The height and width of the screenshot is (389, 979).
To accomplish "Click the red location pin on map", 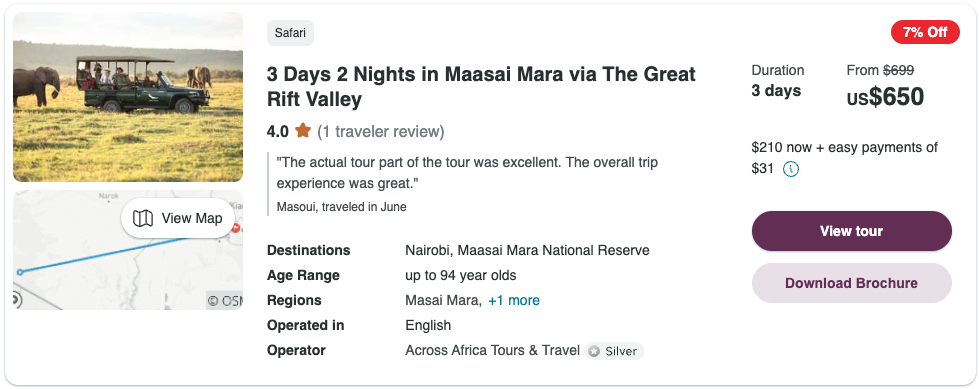I will point(236,229).
